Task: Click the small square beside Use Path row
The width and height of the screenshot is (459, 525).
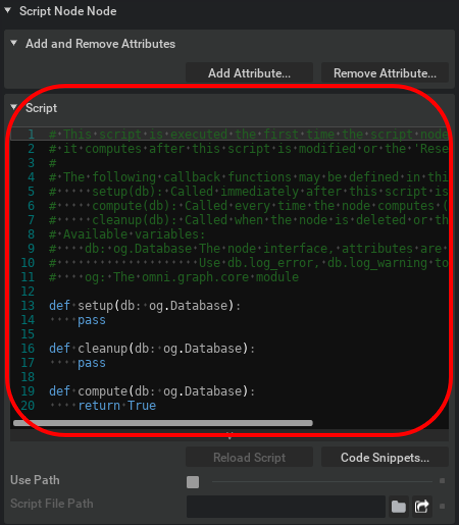Action: 442,481
